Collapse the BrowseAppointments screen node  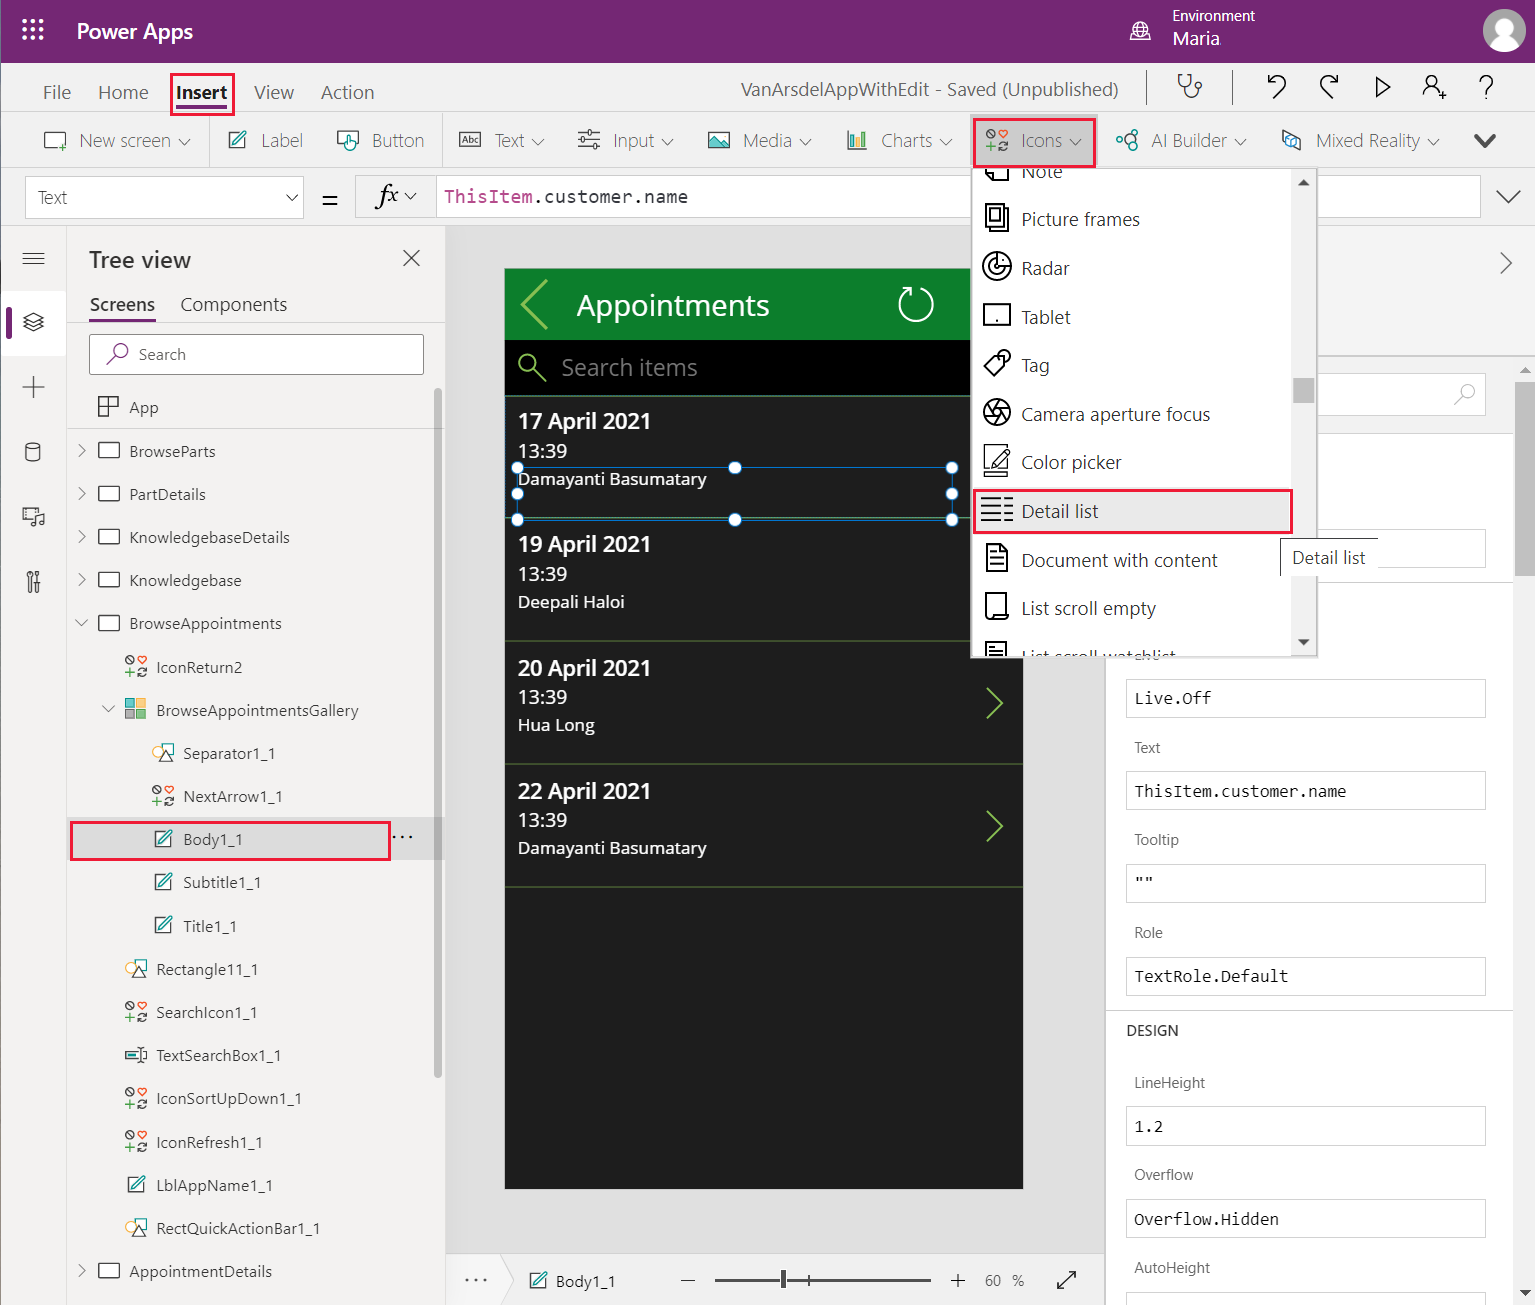pos(82,623)
